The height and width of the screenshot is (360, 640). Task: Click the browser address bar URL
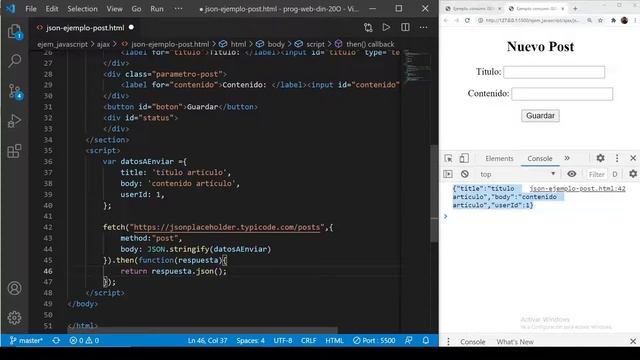[x=532, y=20]
